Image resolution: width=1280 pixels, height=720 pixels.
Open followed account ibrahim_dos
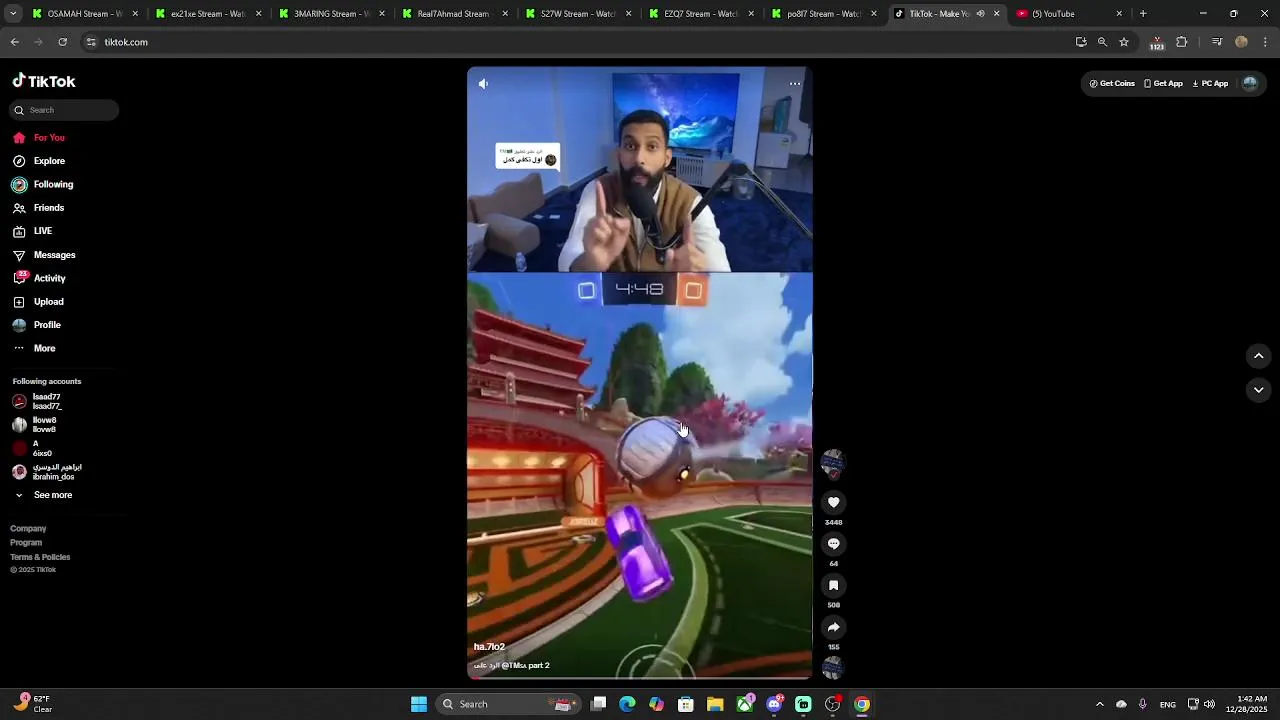pyautogui.click(x=48, y=472)
